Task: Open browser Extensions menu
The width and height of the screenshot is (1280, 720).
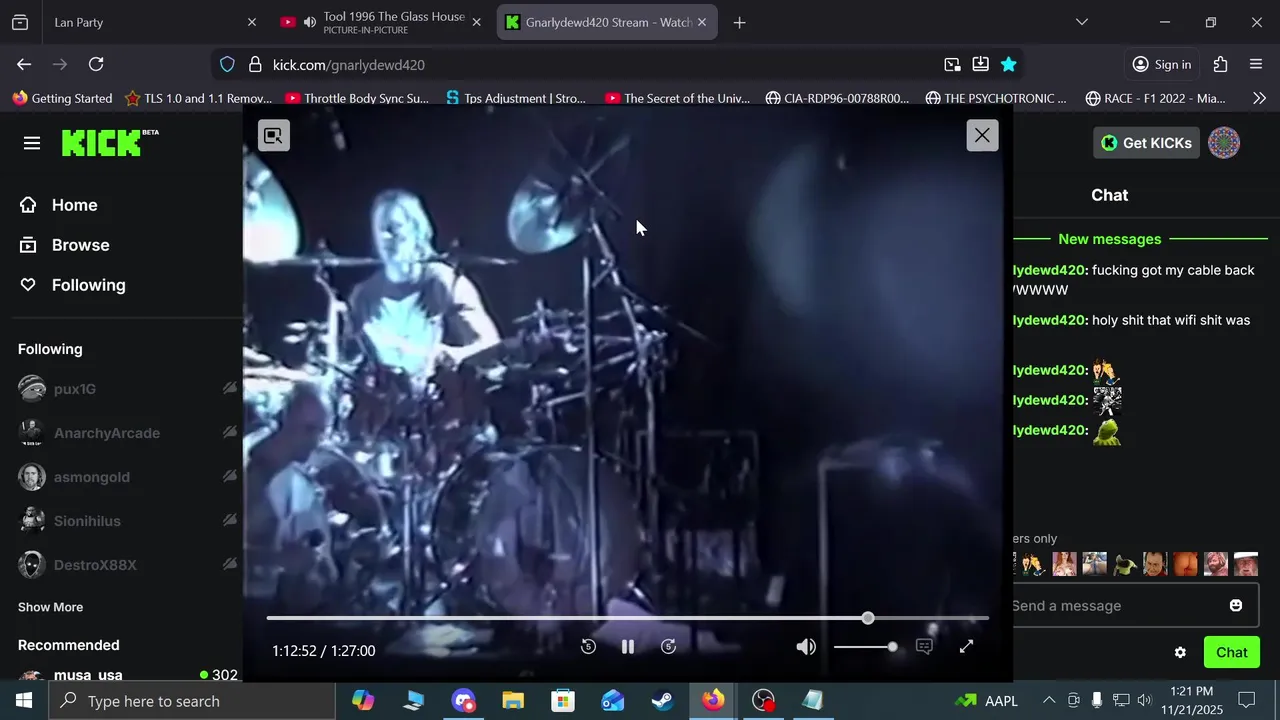Action: [x=1220, y=64]
